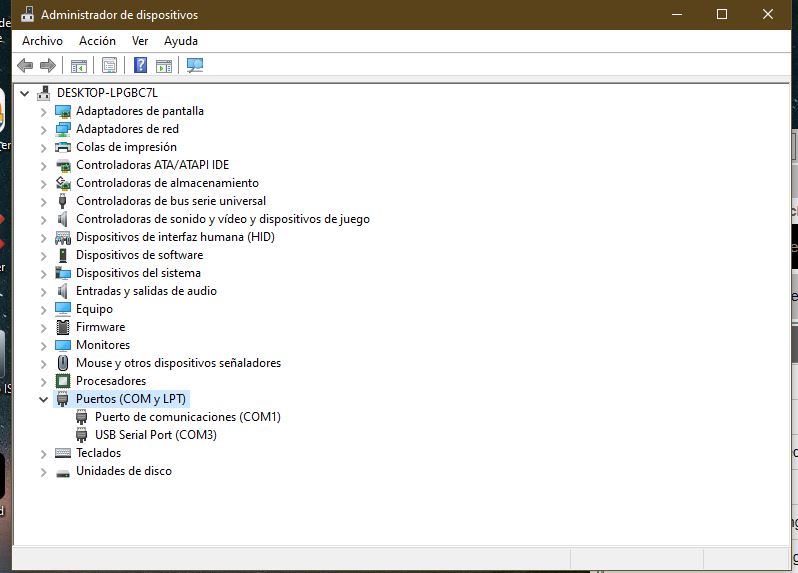
Task: Click the Procesadores chip icon
Action: pos(63,381)
